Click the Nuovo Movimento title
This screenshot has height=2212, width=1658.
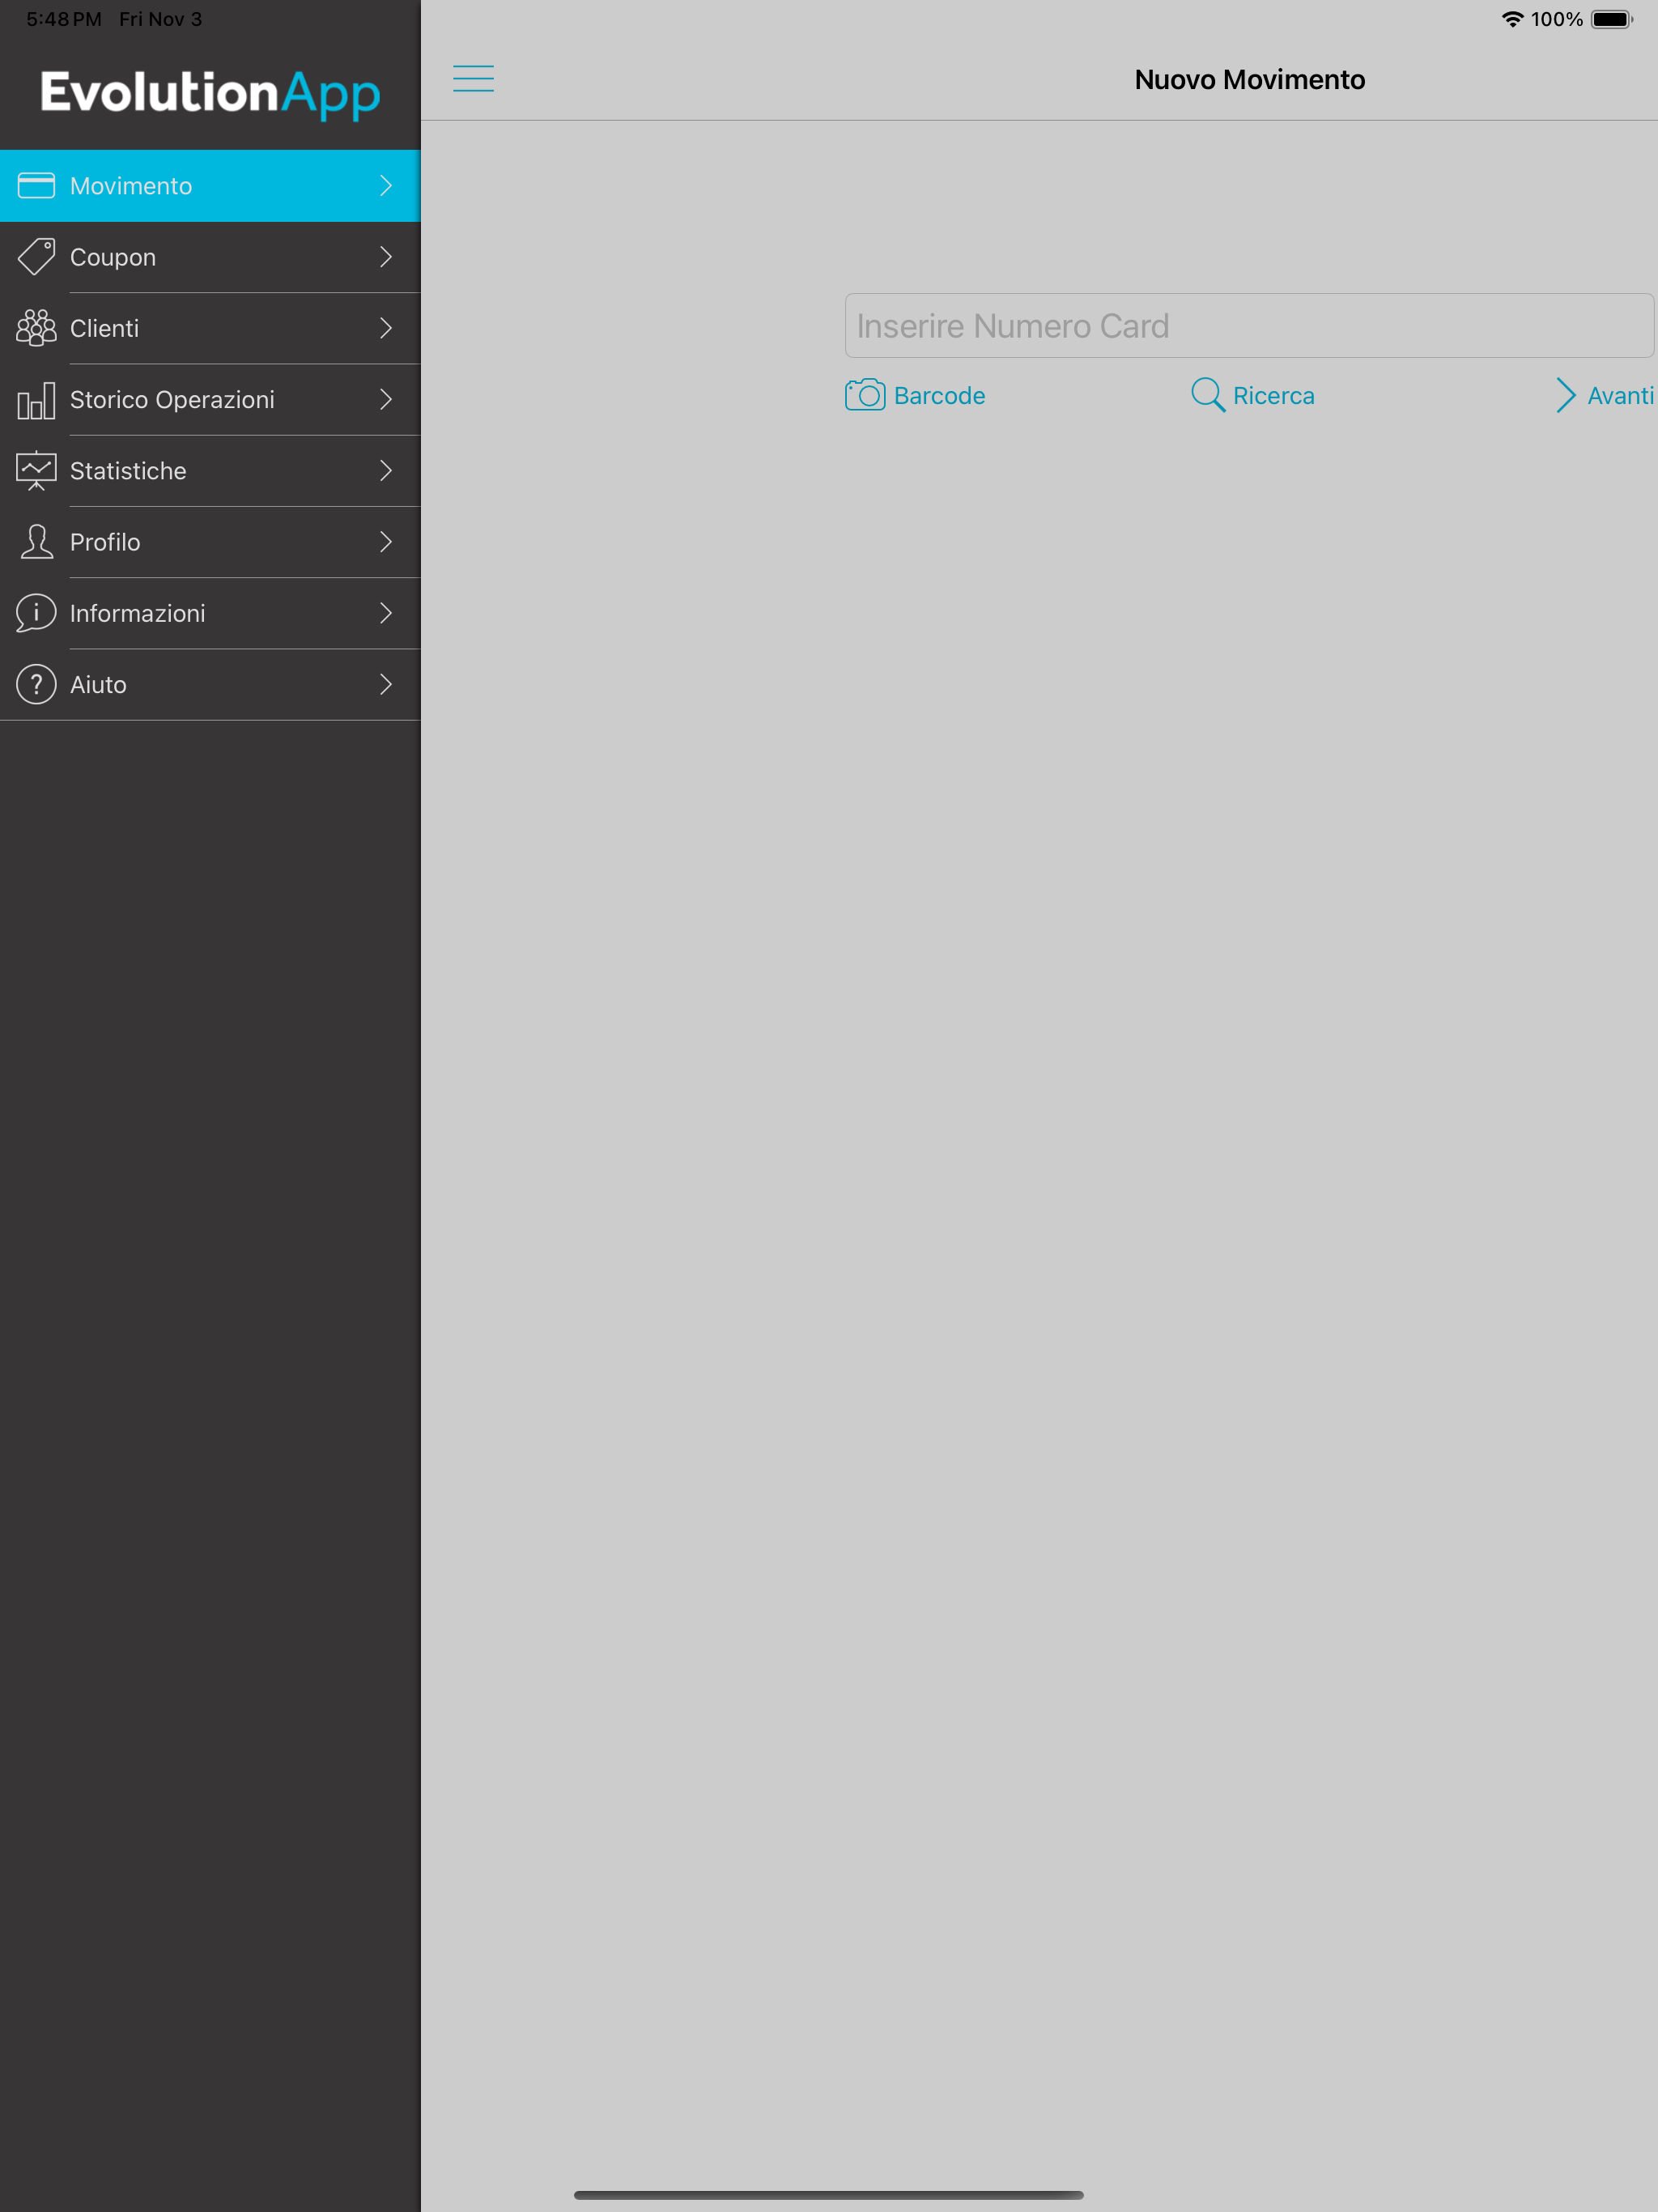1249,80
